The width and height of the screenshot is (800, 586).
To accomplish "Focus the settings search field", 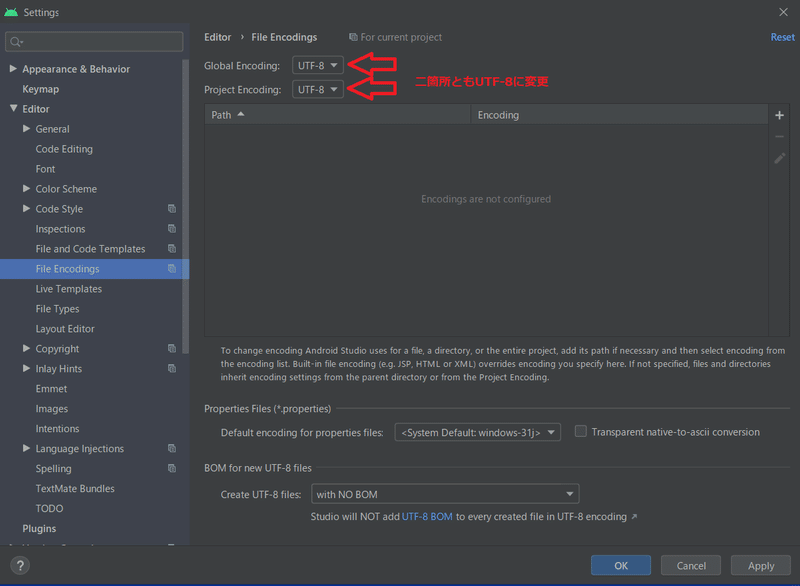I will 94,42.
